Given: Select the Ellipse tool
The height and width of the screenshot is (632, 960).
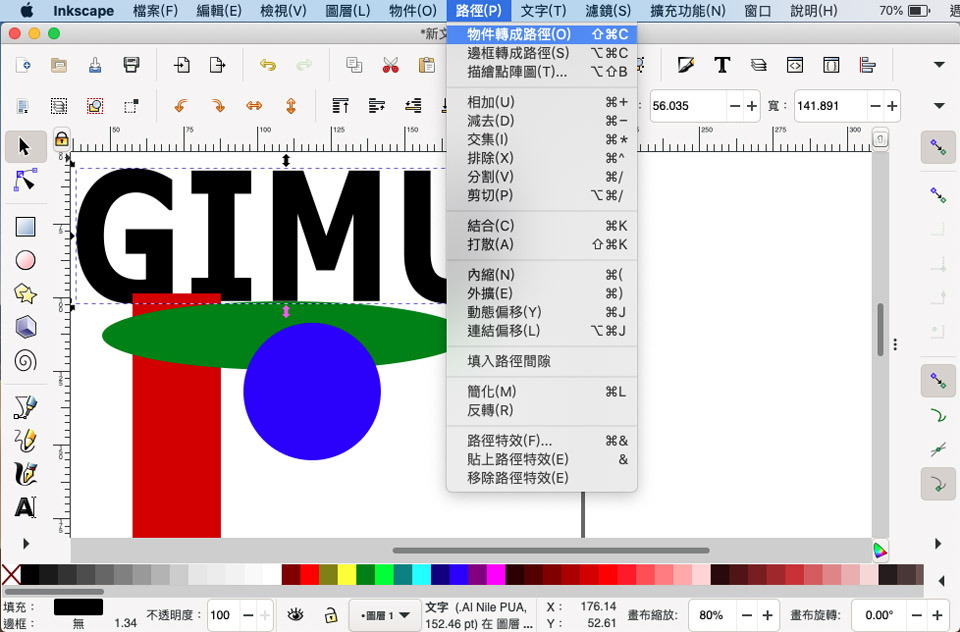Looking at the screenshot, I should [25, 260].
